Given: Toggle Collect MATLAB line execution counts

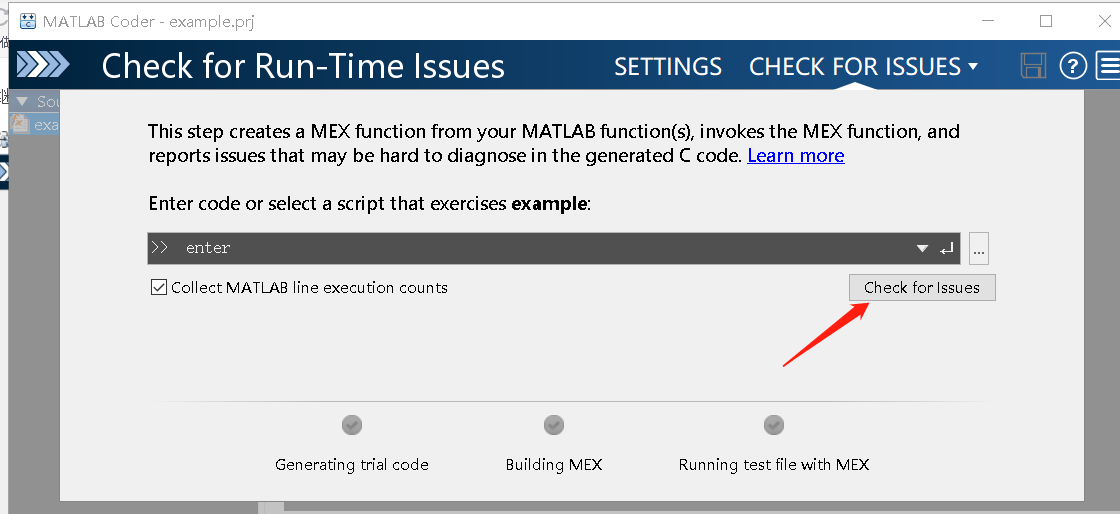Looking at the screenshot, I should 158,288.
